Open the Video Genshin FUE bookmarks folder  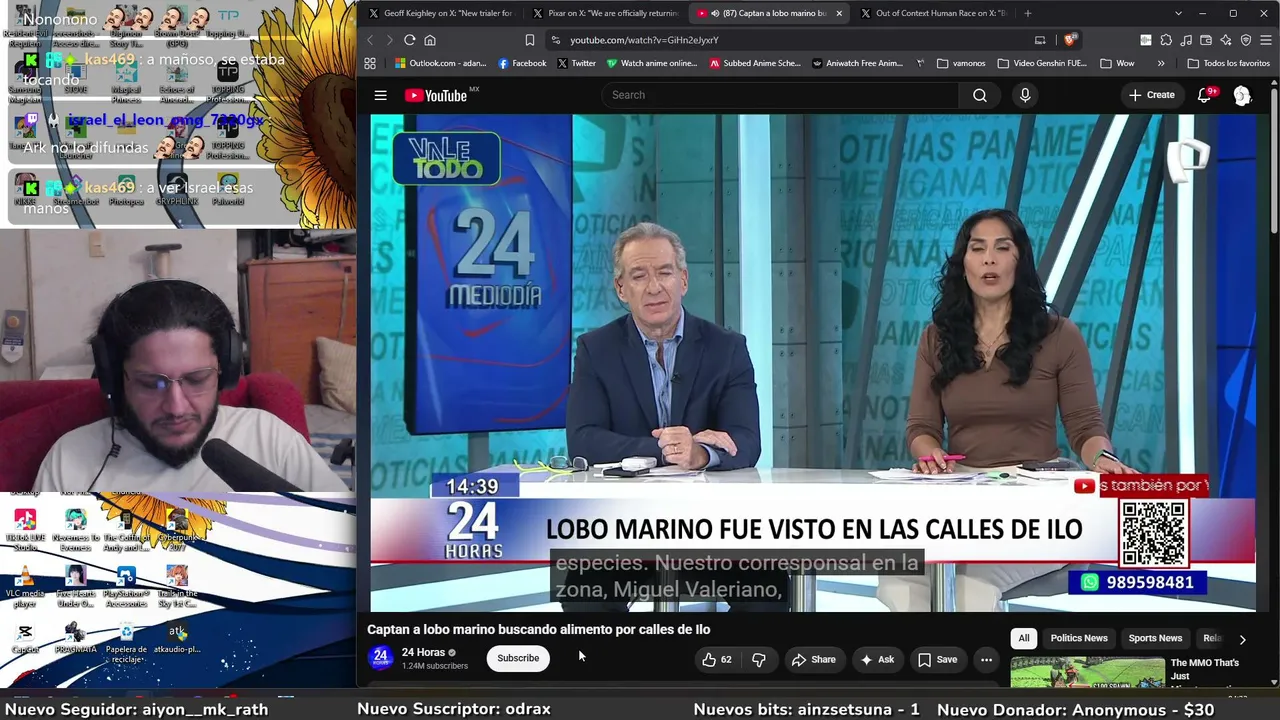tap(1041, 63)
